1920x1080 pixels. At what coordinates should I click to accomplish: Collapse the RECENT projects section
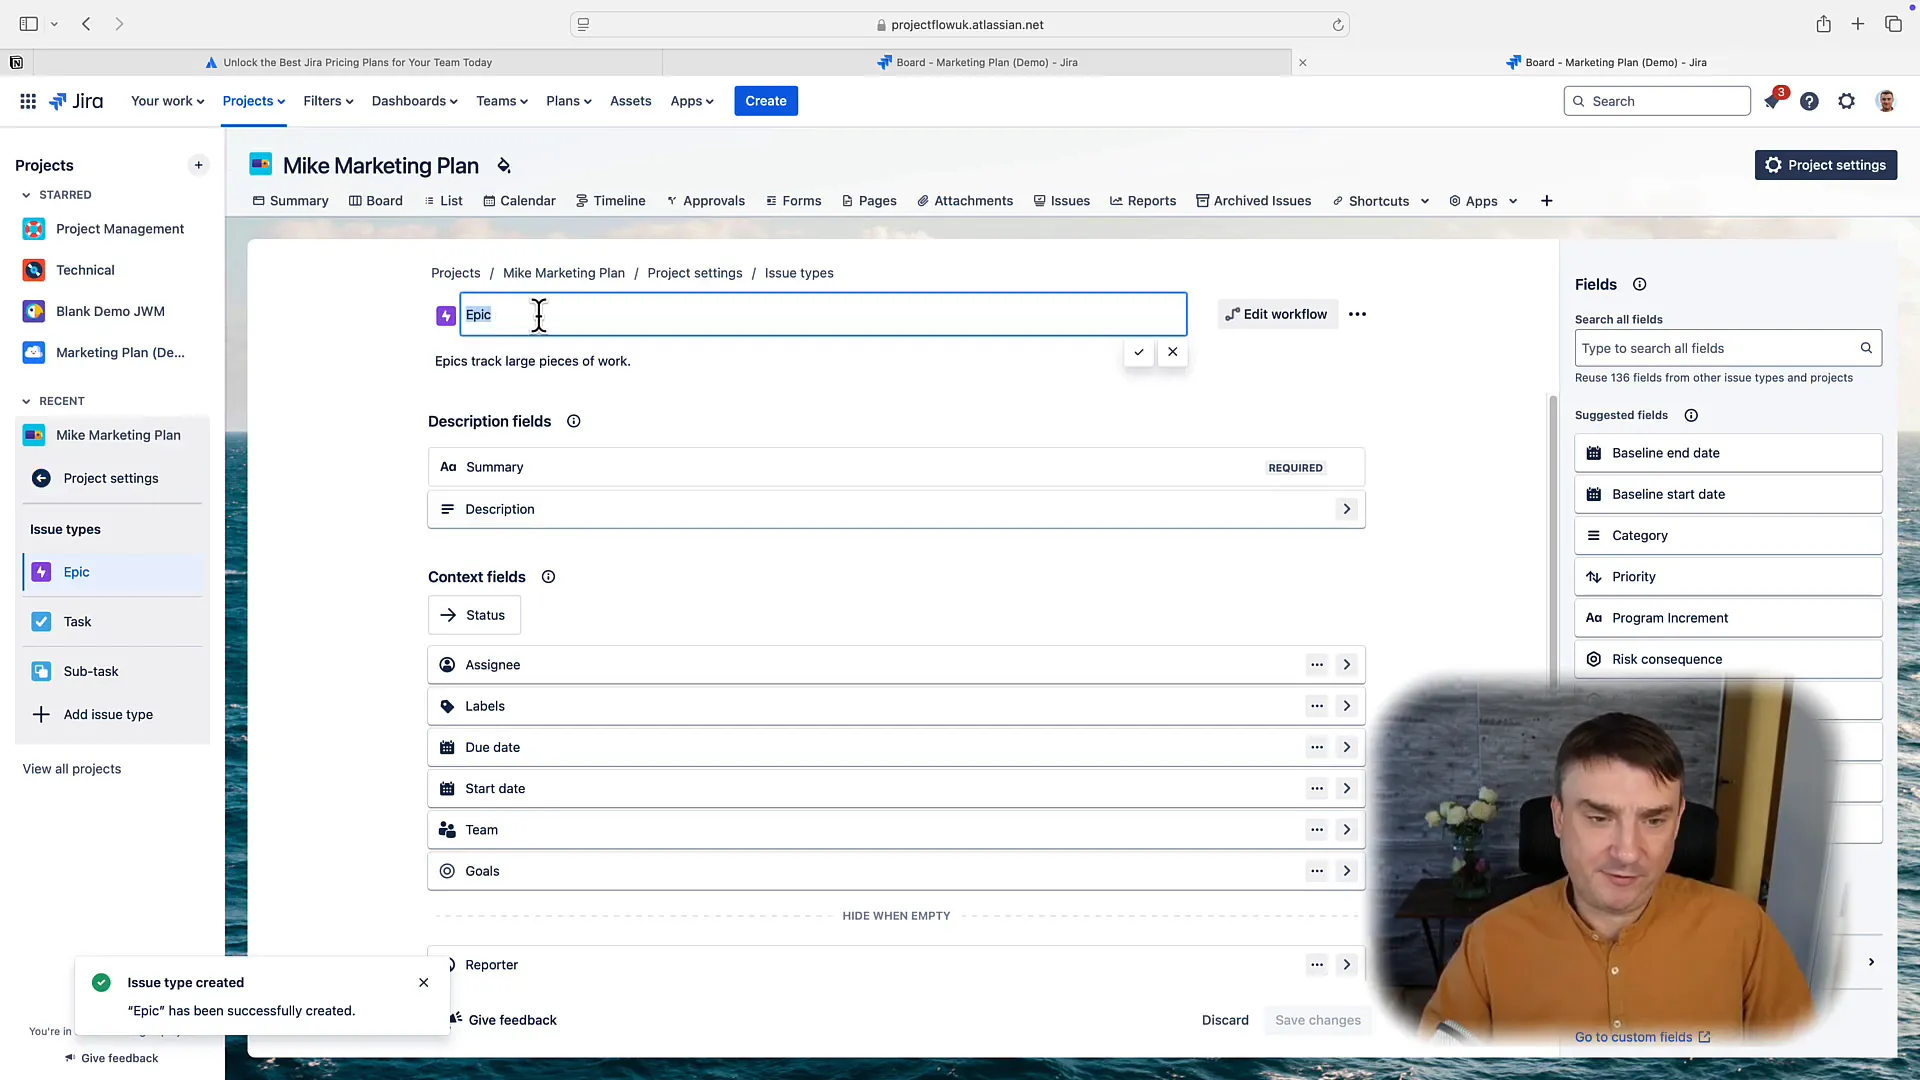(26, 401)
